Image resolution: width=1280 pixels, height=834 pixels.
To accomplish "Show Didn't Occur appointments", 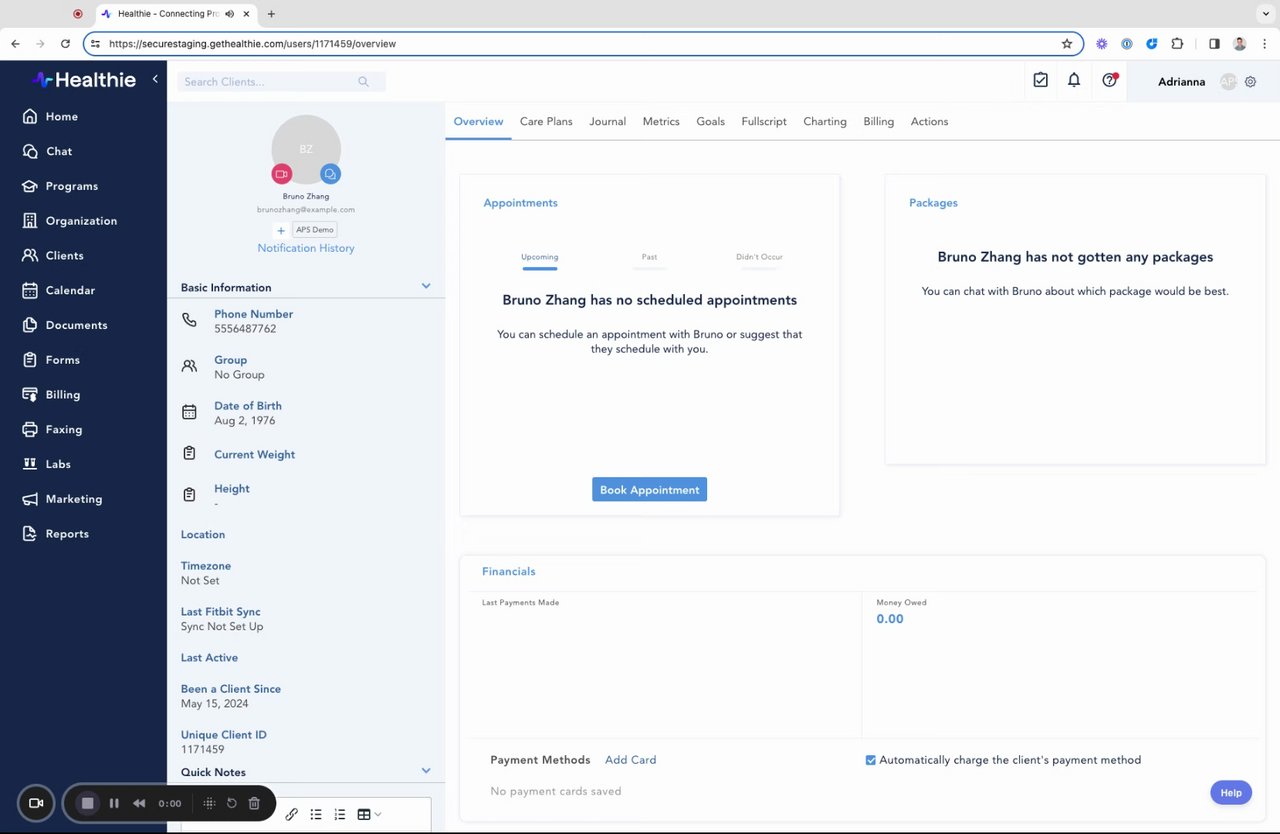I will tap(759, 257).
